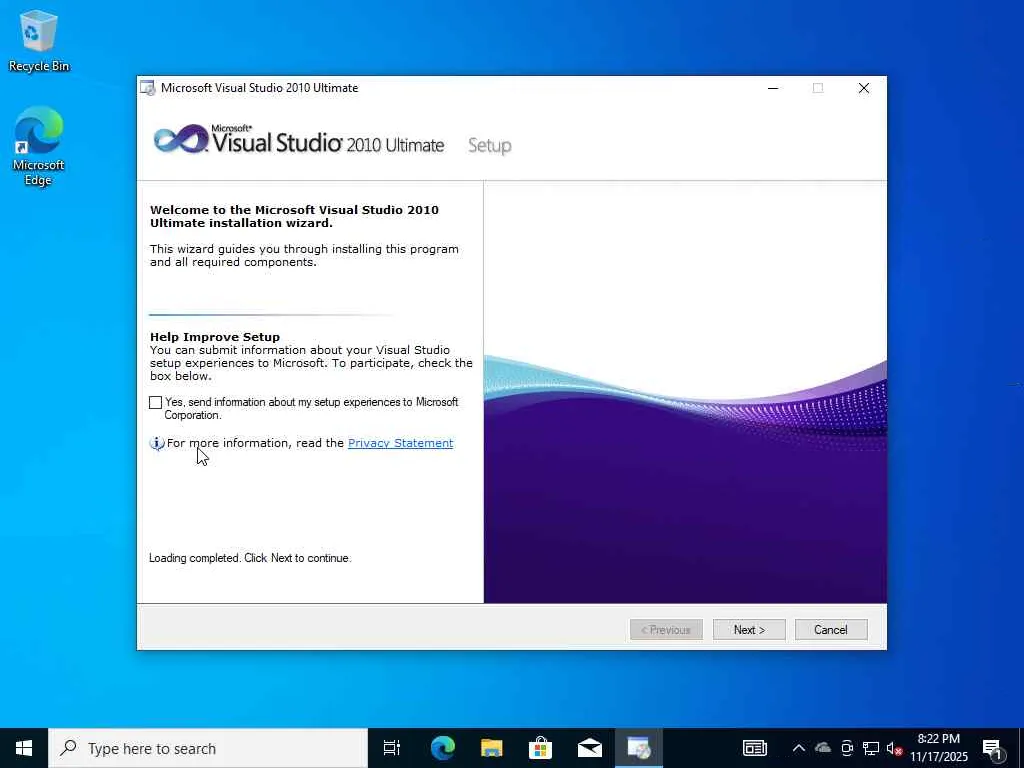Open the Windows Start menu
This screenshot has width=1024, height=768.
tap(24, 748)
